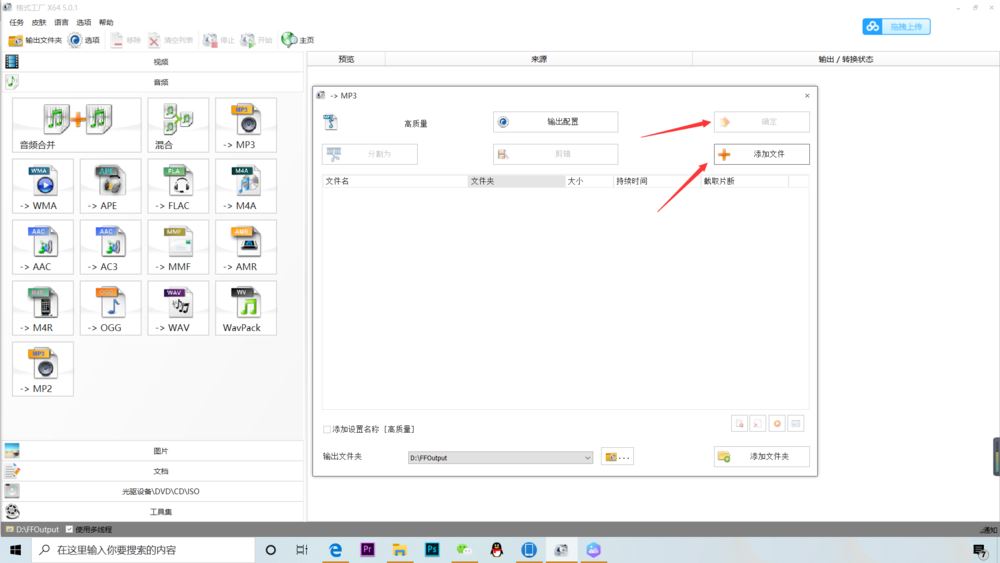Click the 添加文件夹 add folder button
This screenshot has width=1000, height=563.
pyautogui.click(x=761, y=457)
